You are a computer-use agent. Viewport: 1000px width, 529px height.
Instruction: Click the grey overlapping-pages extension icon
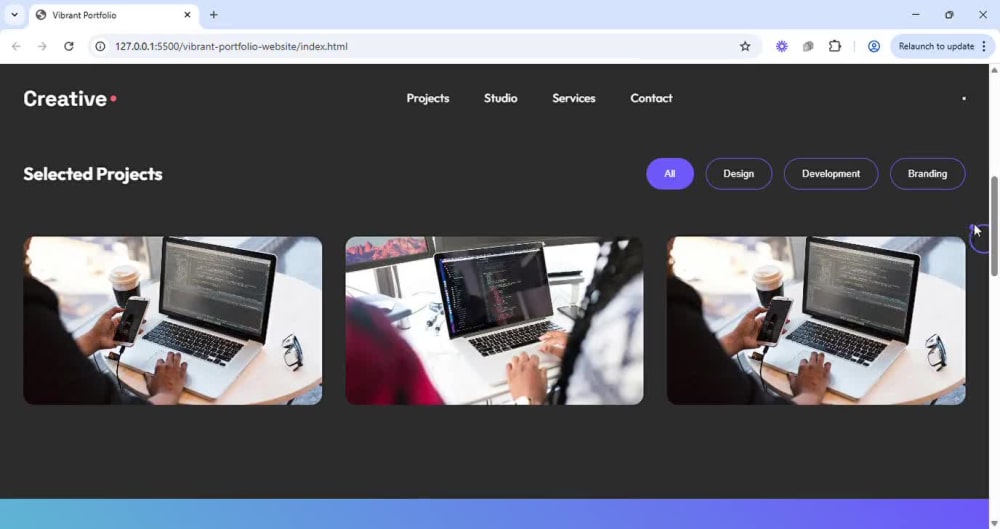coord(808,46)
